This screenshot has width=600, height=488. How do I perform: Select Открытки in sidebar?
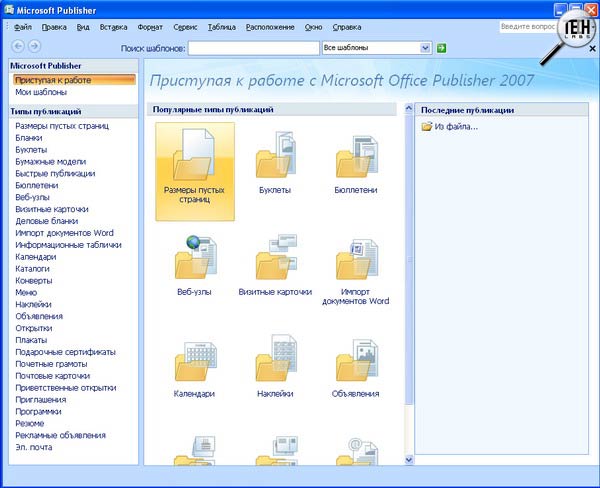tap(34, 328)
